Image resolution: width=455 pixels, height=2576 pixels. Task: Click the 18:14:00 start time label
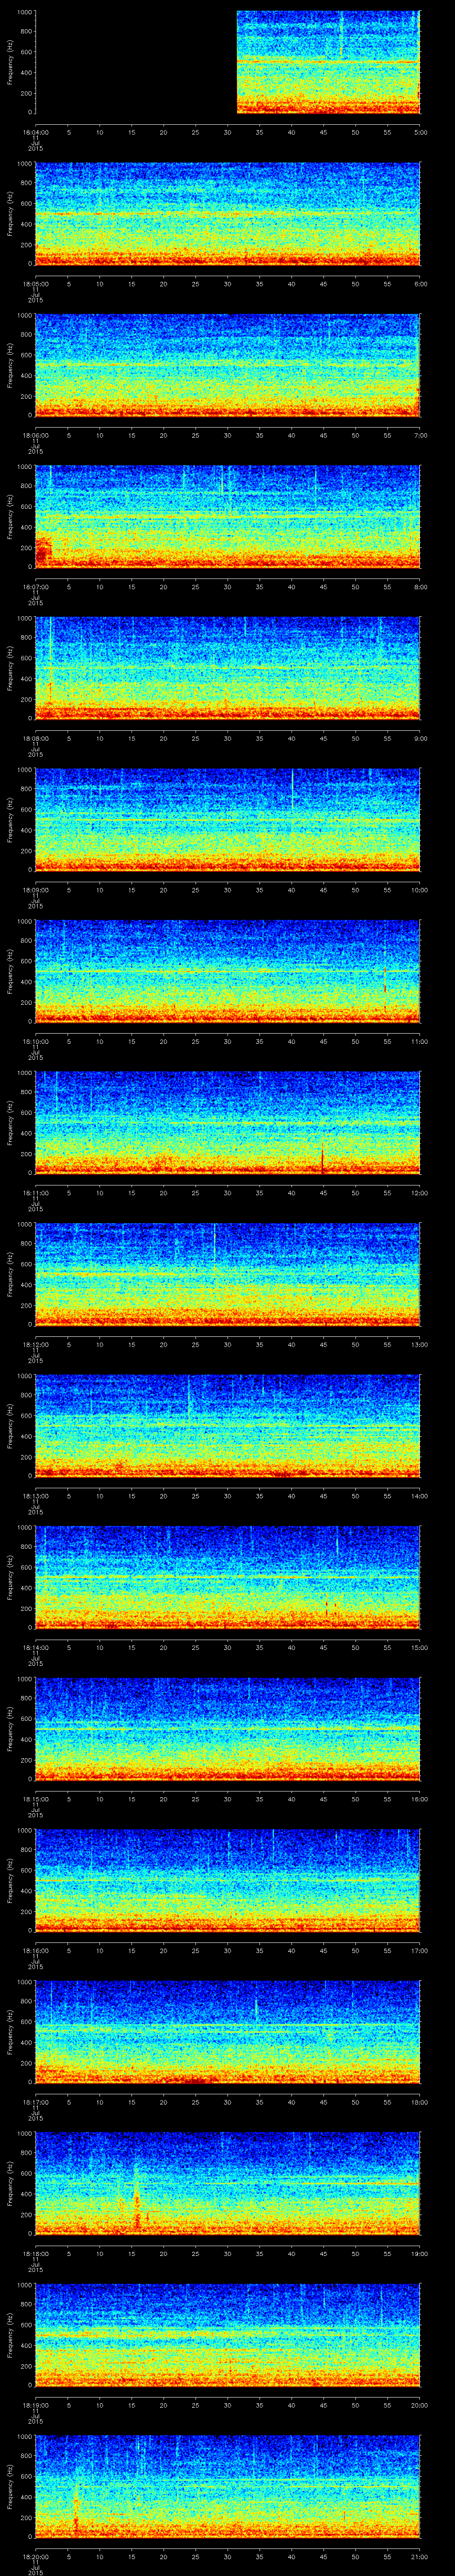tap(35, 1647)
